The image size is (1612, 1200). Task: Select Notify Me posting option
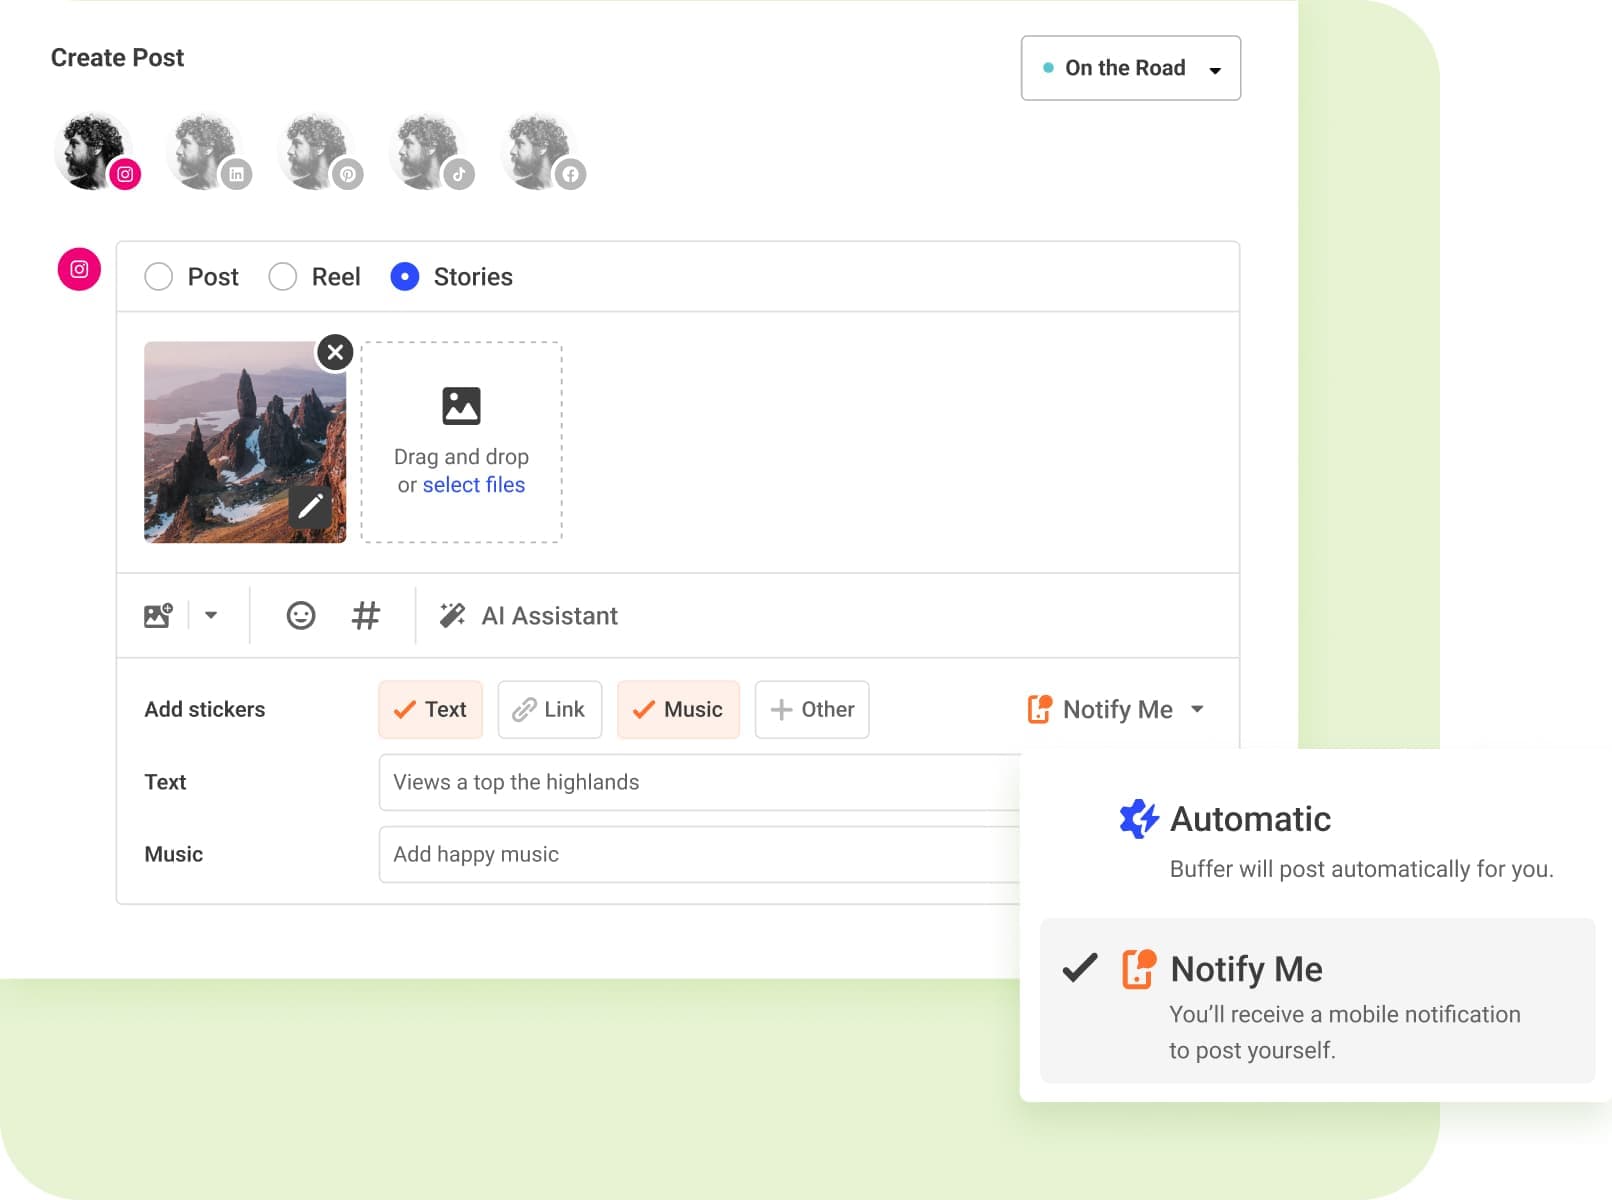tap(1317, 1001)
